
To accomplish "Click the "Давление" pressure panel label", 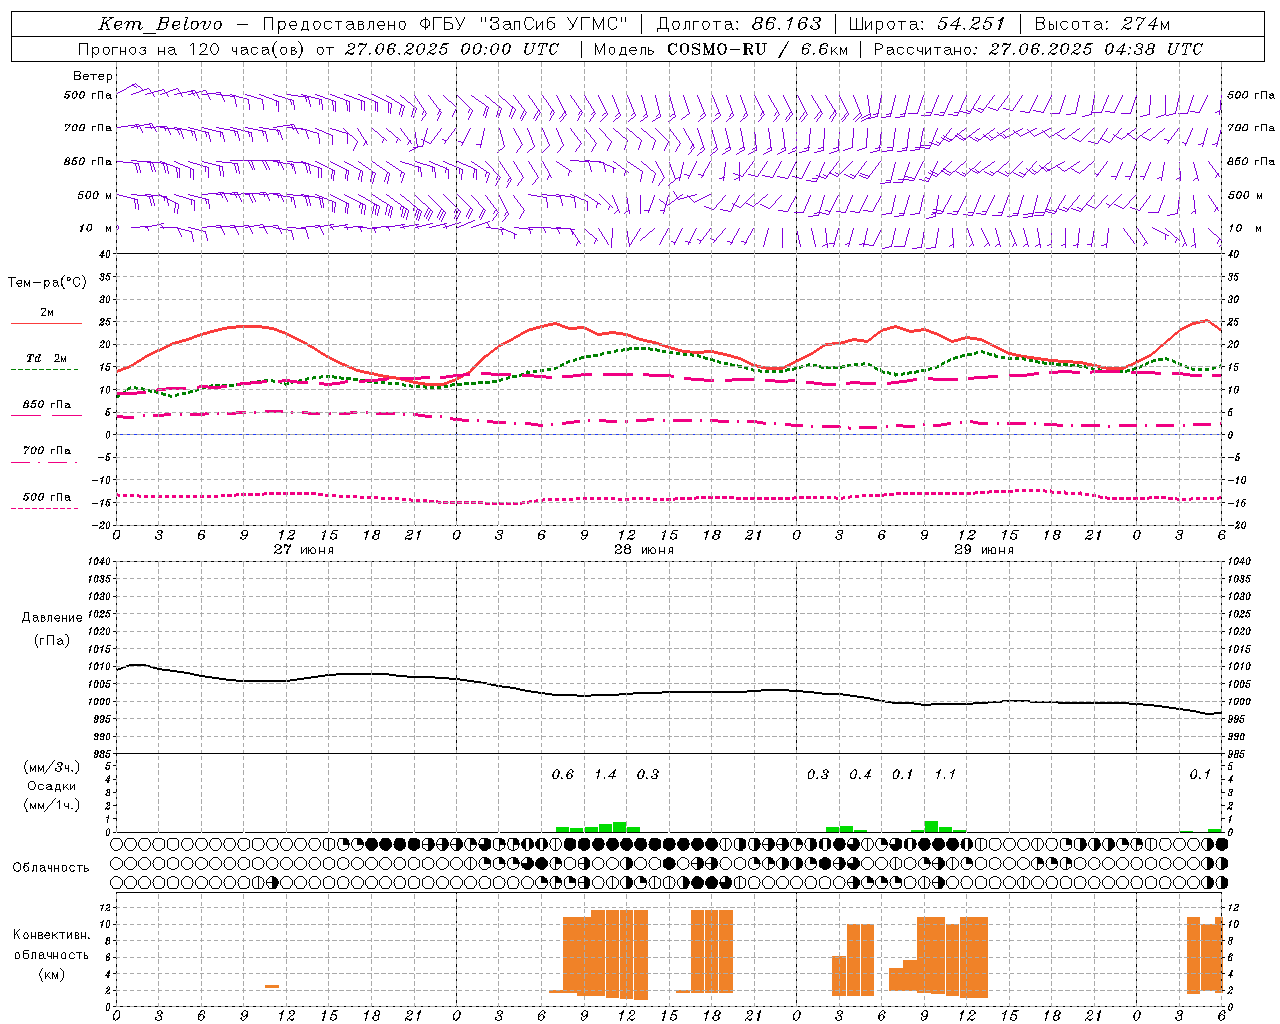I will coord(52,617).
